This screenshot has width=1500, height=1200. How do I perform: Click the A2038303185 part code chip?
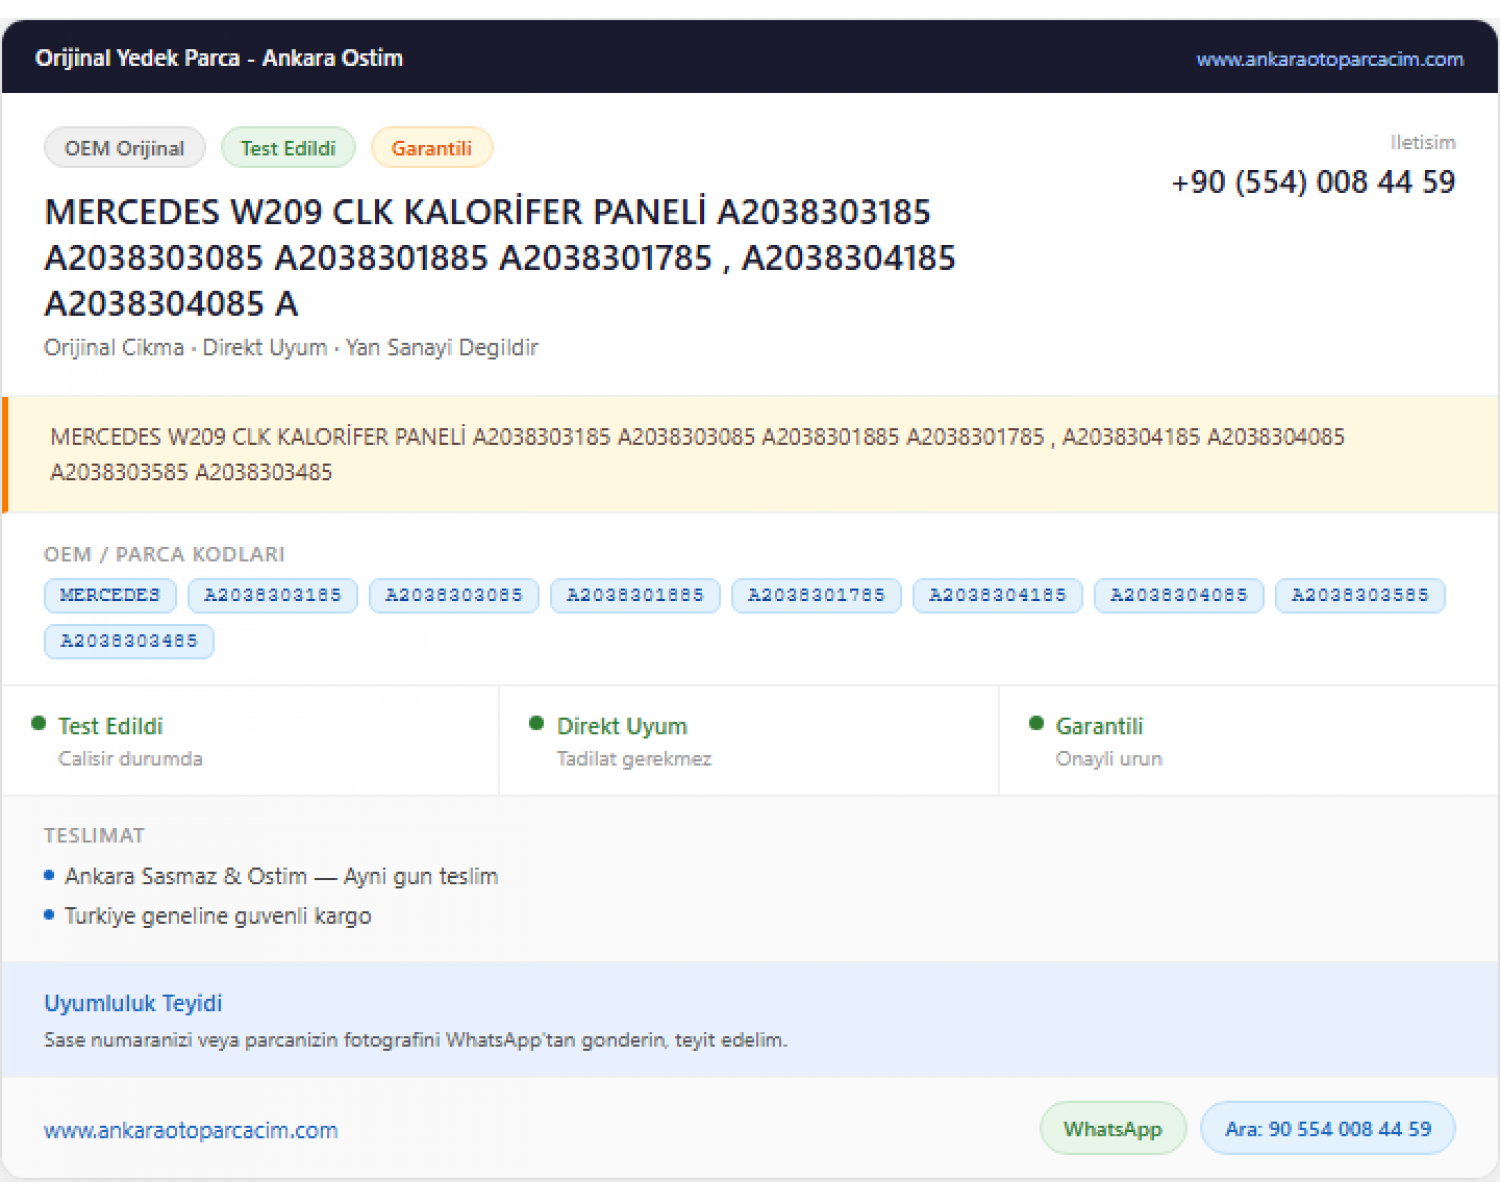[x=273, y=595]
